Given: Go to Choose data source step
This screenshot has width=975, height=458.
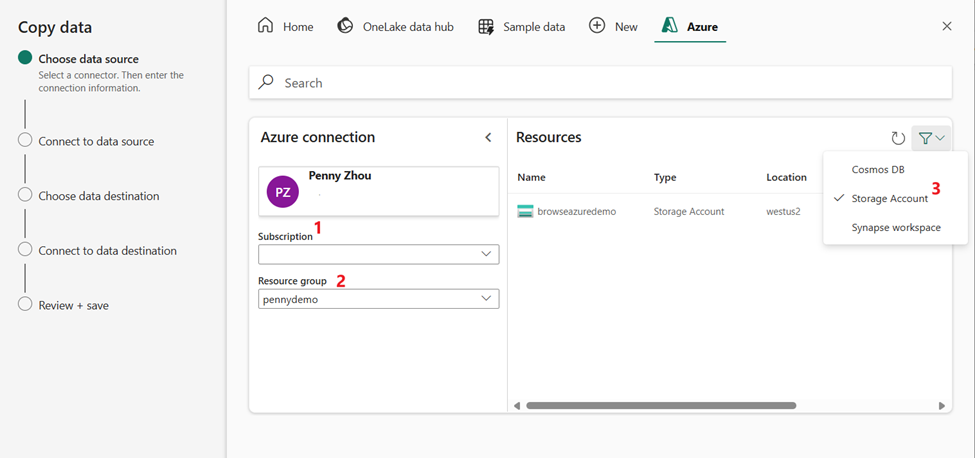Looking at the screenshot, I should coord(88,59).
